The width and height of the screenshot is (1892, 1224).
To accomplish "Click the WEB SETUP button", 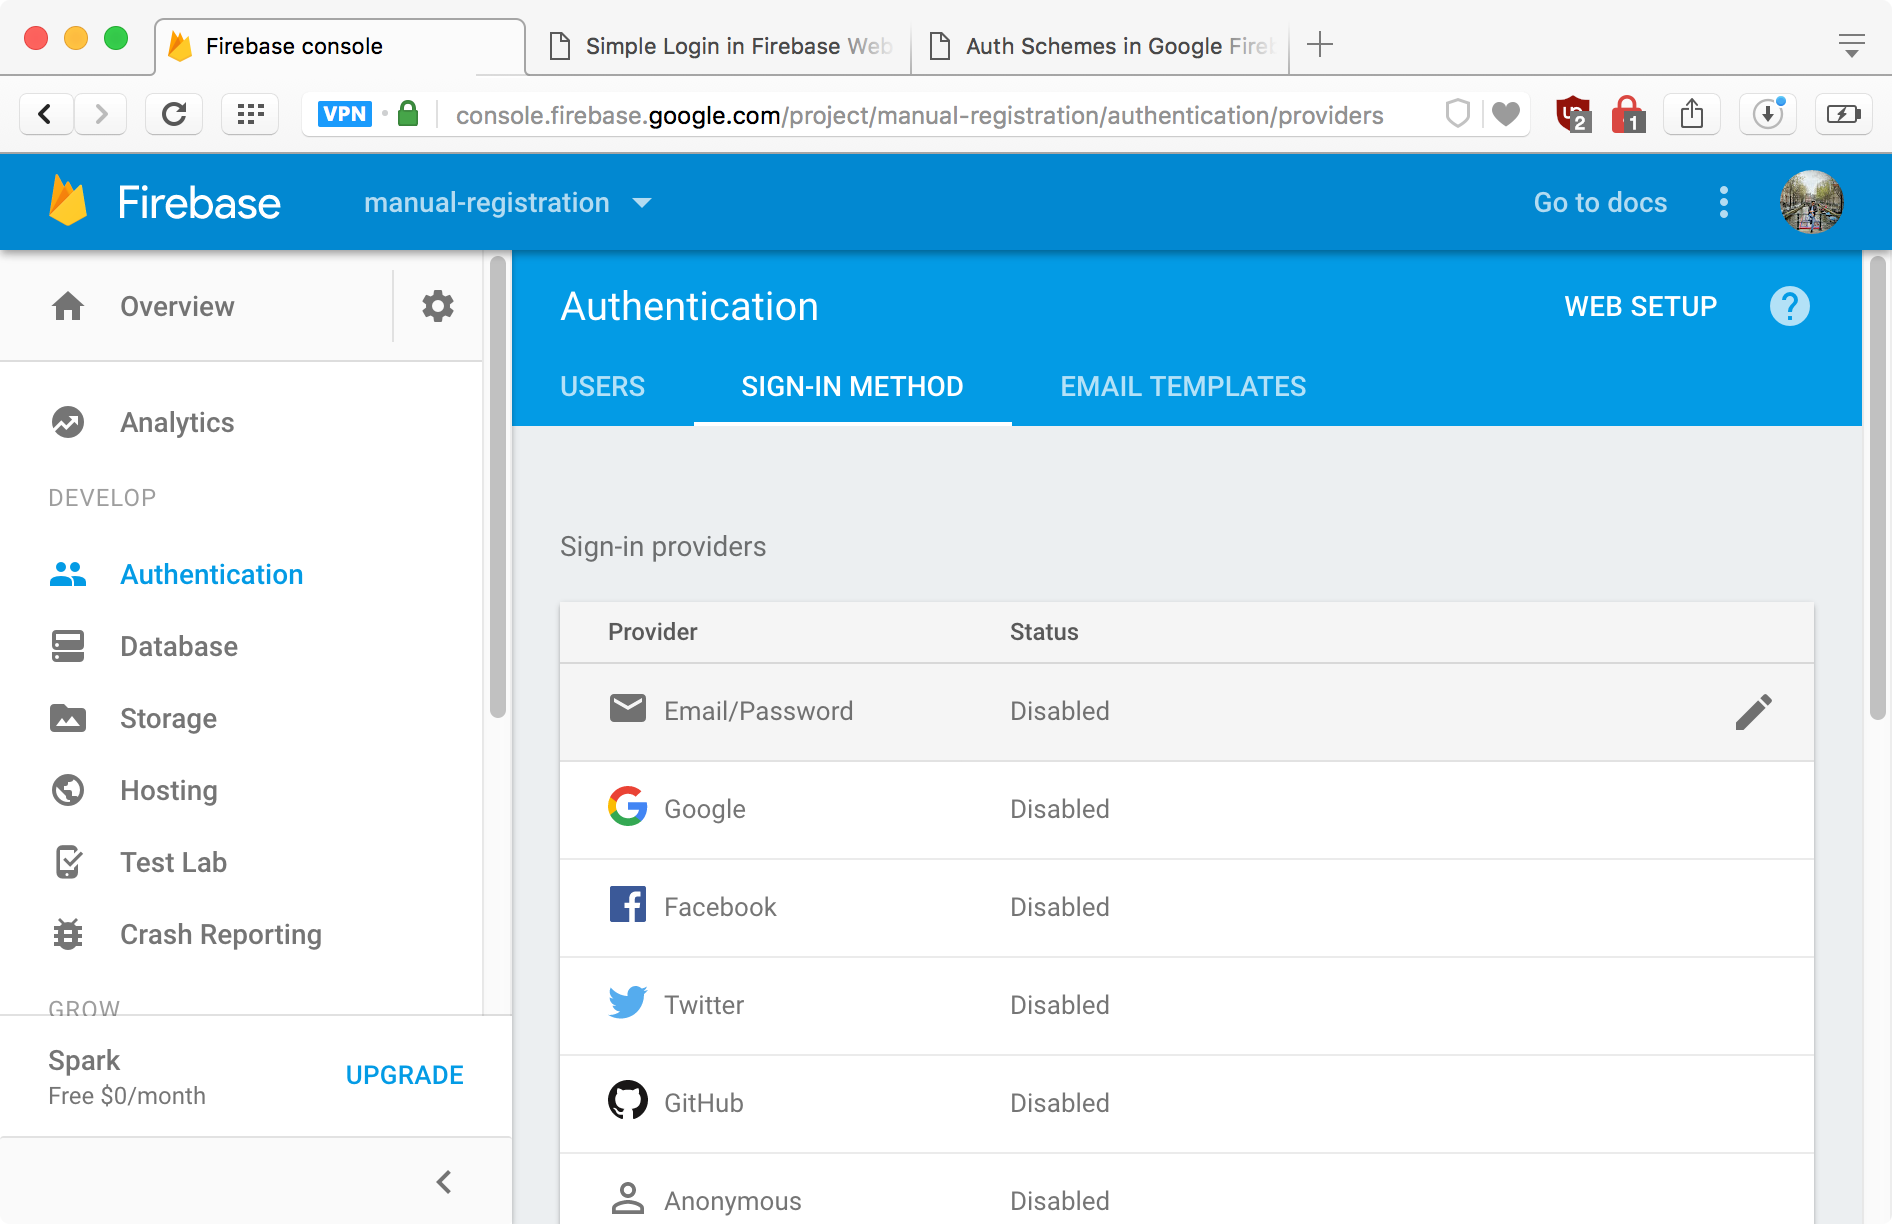I will 1641,306.
